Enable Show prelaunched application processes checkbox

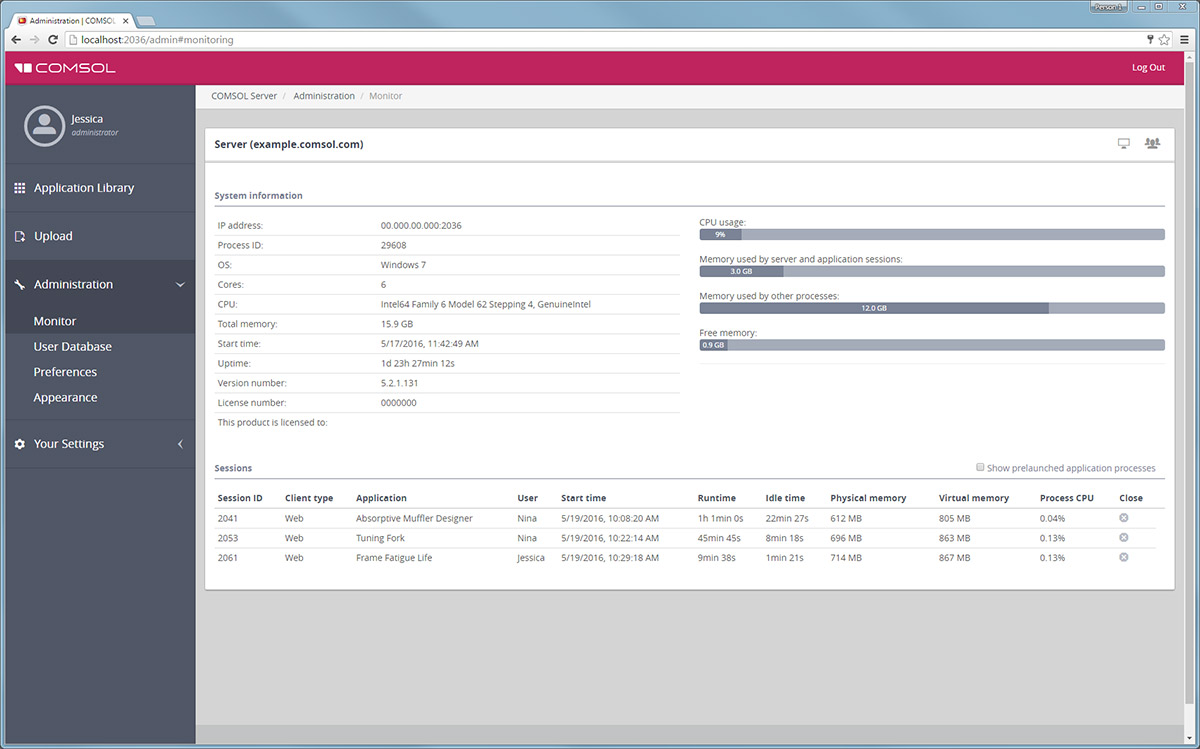click(x=980, y=468)
